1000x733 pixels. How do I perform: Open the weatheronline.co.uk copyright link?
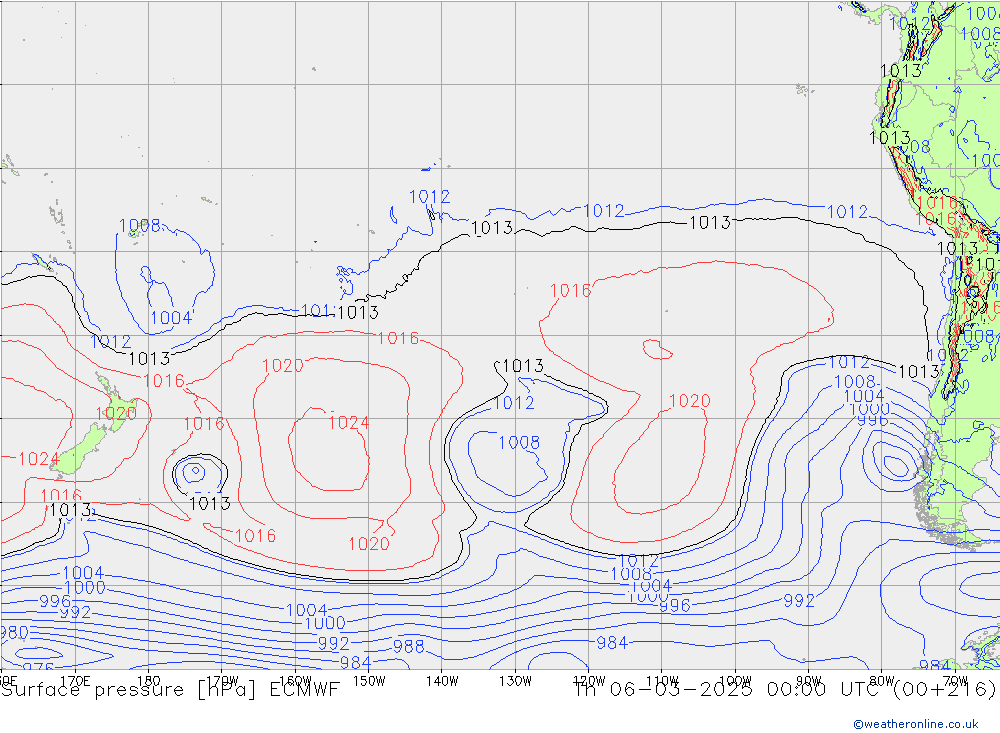(x=915, y=723)
